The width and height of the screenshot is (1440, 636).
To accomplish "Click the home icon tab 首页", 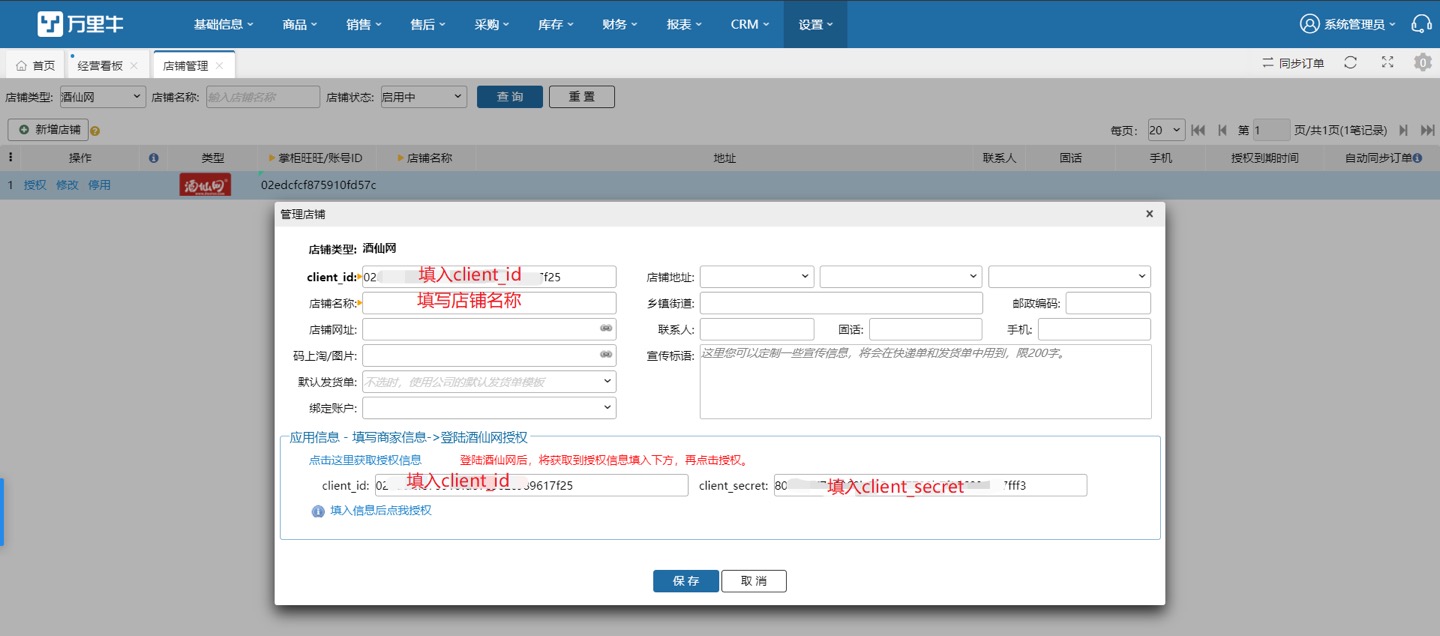I will pyautogui.click(x=36, y=66).
